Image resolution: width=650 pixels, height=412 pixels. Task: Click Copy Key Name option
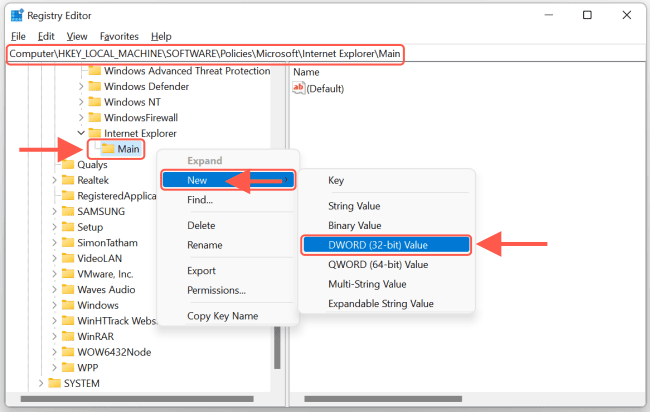[222, 316]
